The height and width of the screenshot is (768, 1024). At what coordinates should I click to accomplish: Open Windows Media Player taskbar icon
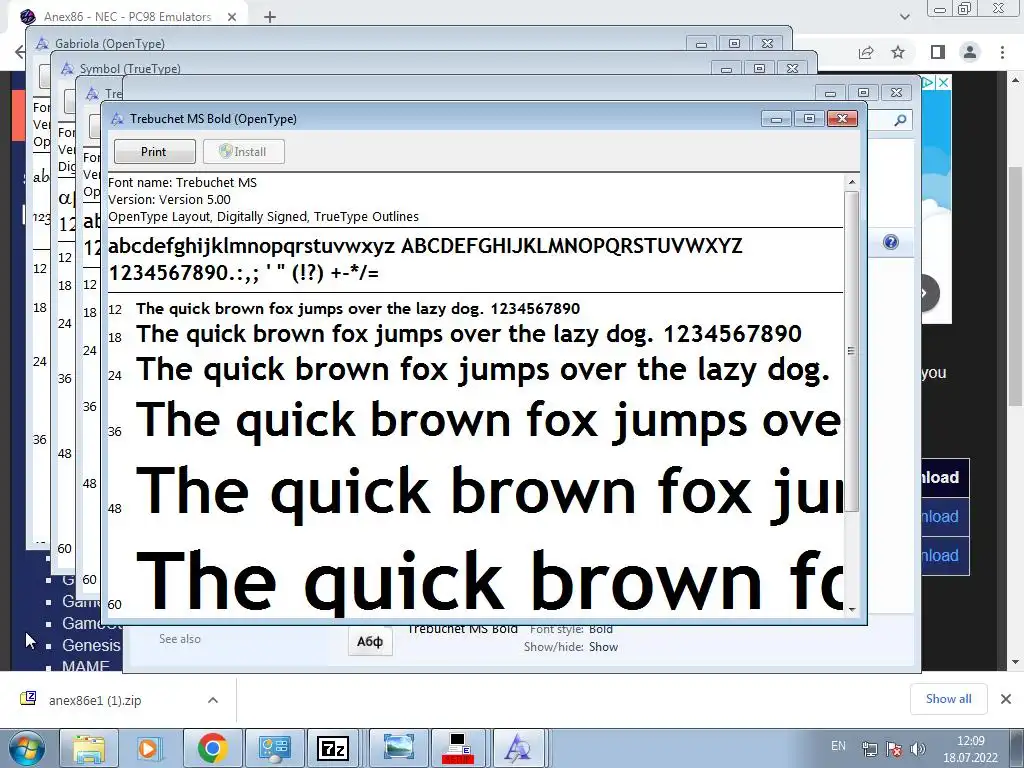click(148, 748)
